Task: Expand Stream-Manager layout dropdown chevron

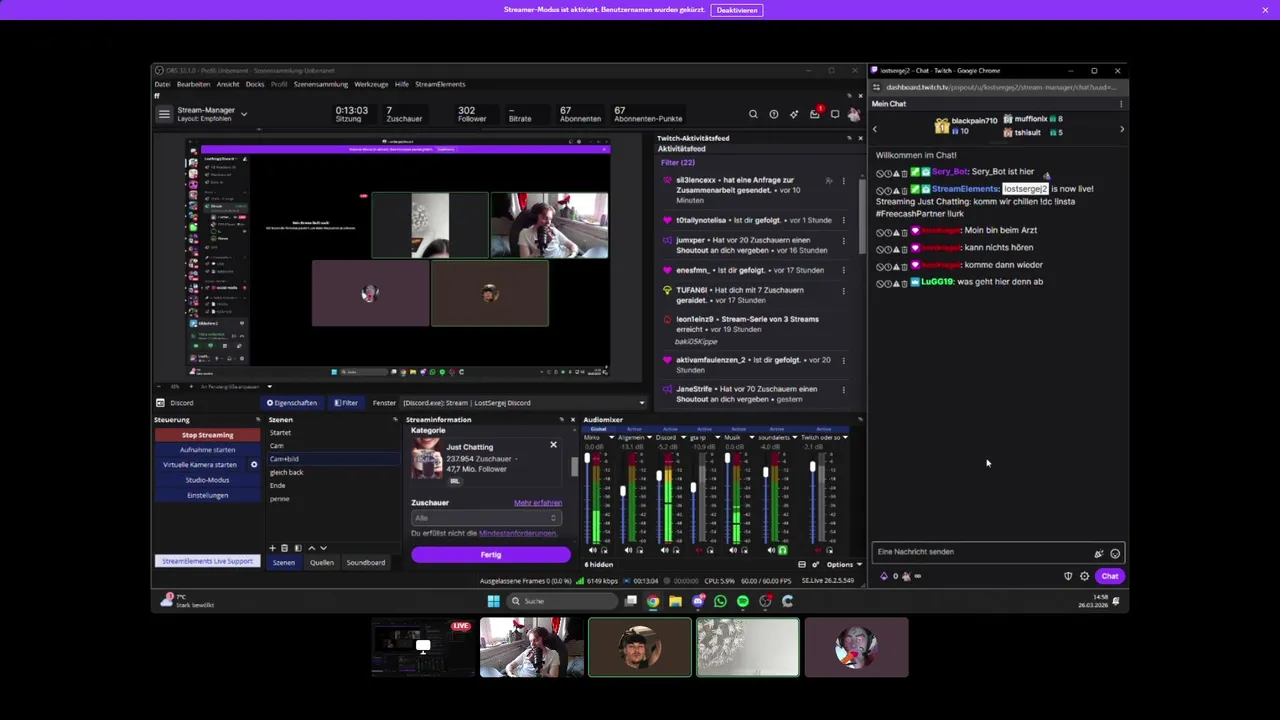Action: click(243, 114)
